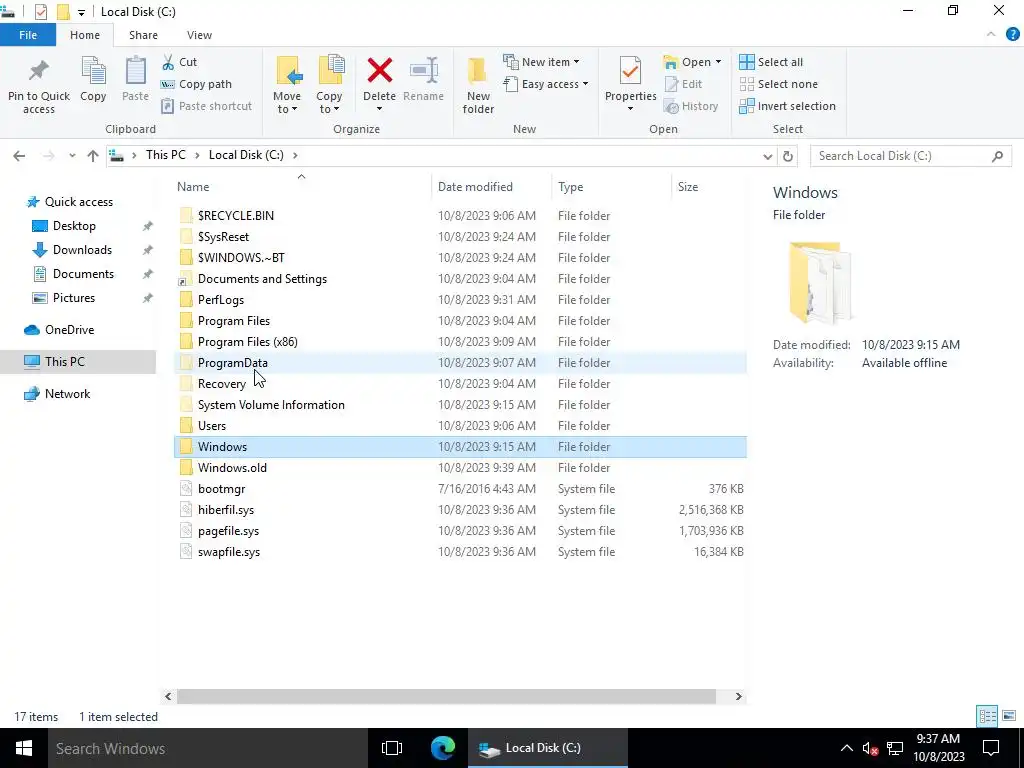Open the Action Center notification icon
1024x768 pixels.
991,748
